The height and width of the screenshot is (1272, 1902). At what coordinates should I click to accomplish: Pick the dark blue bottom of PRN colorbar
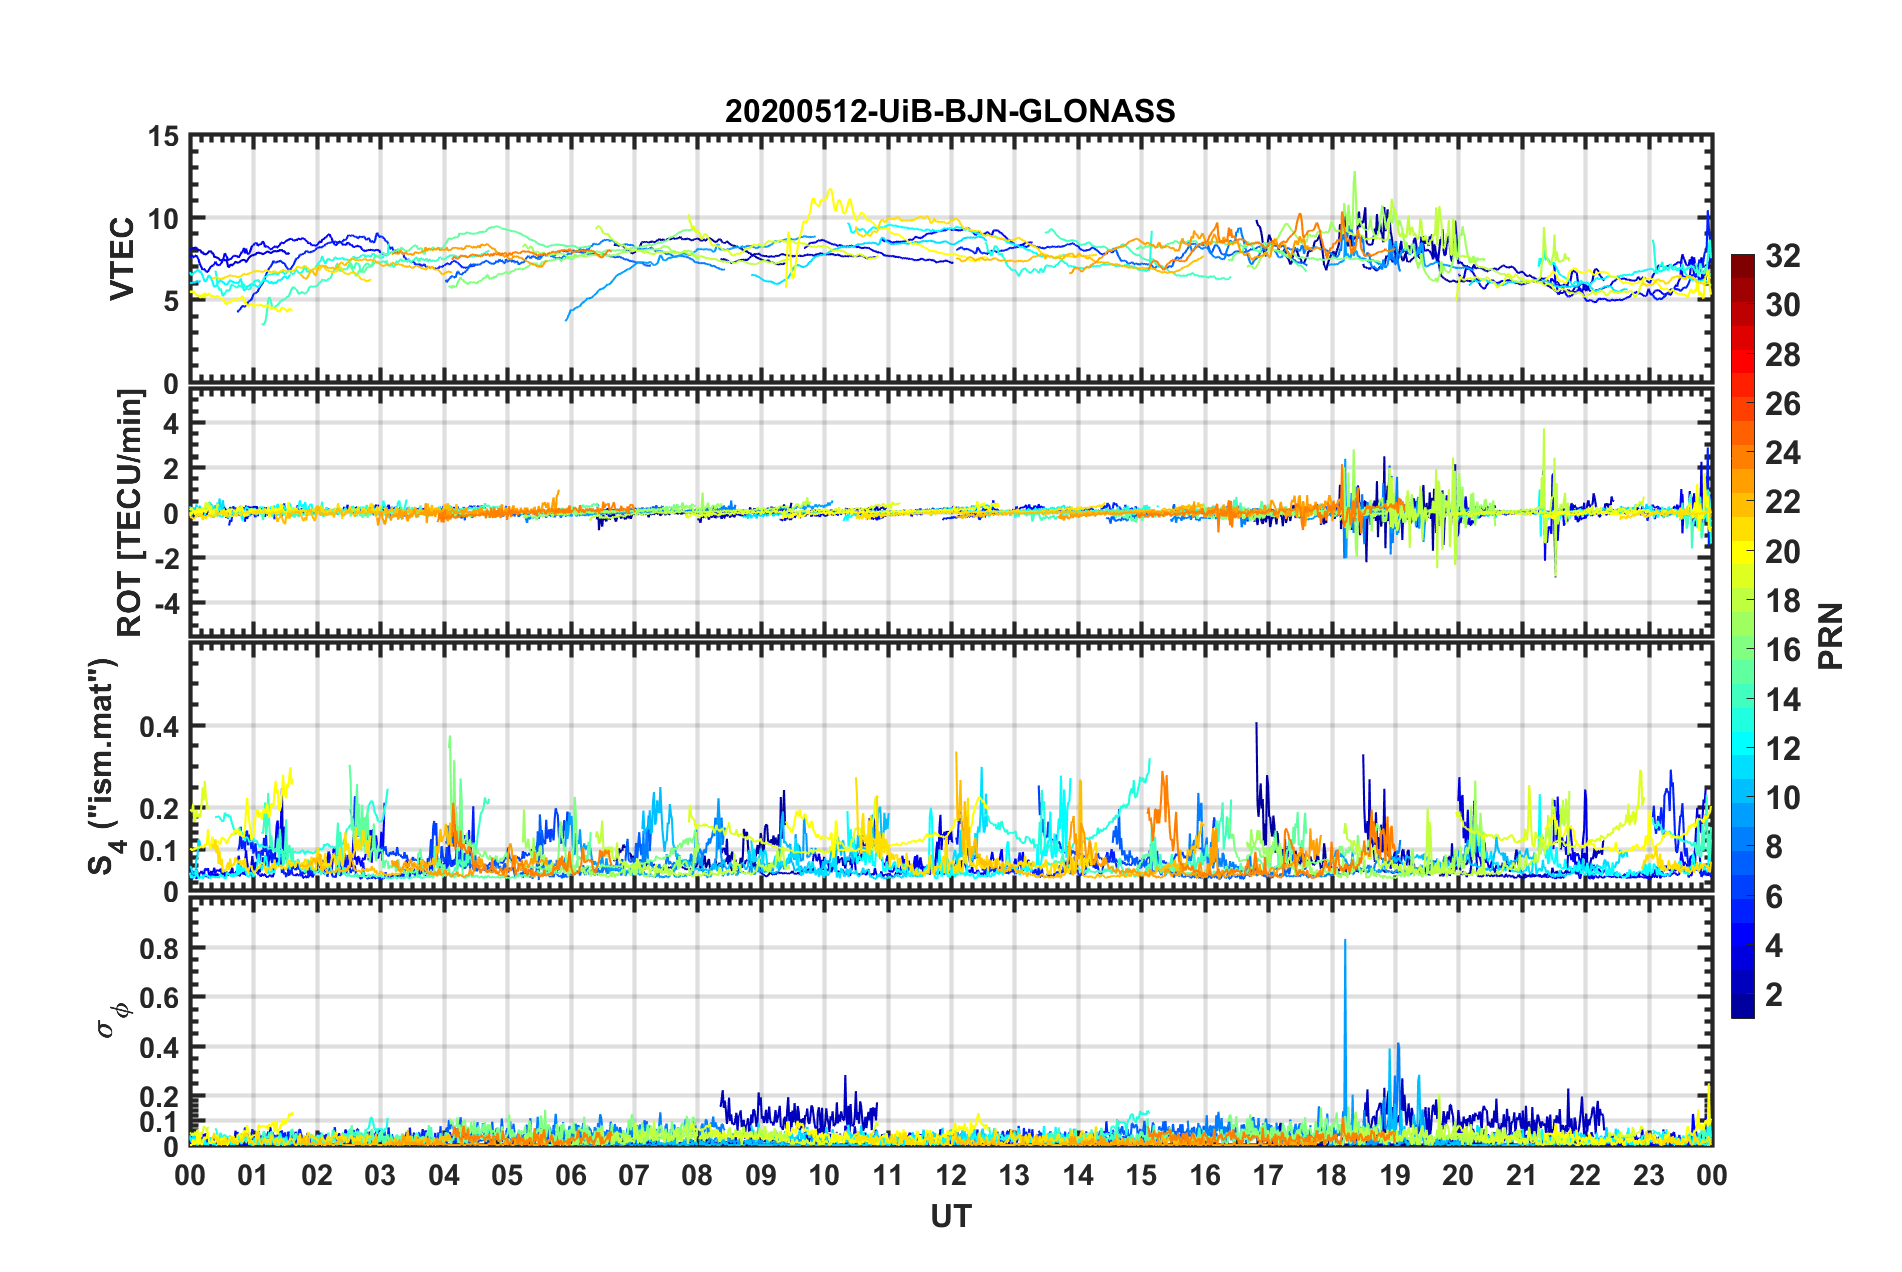tap(1742, 1006)
